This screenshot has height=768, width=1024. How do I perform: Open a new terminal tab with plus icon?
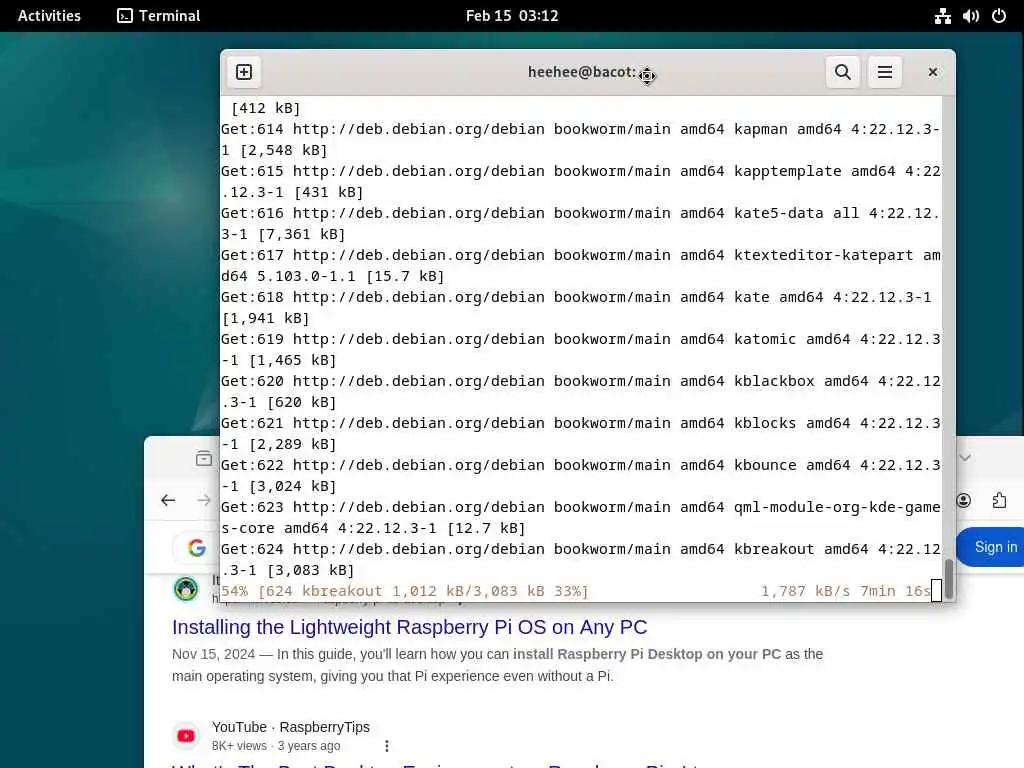(x=244, y=72)
